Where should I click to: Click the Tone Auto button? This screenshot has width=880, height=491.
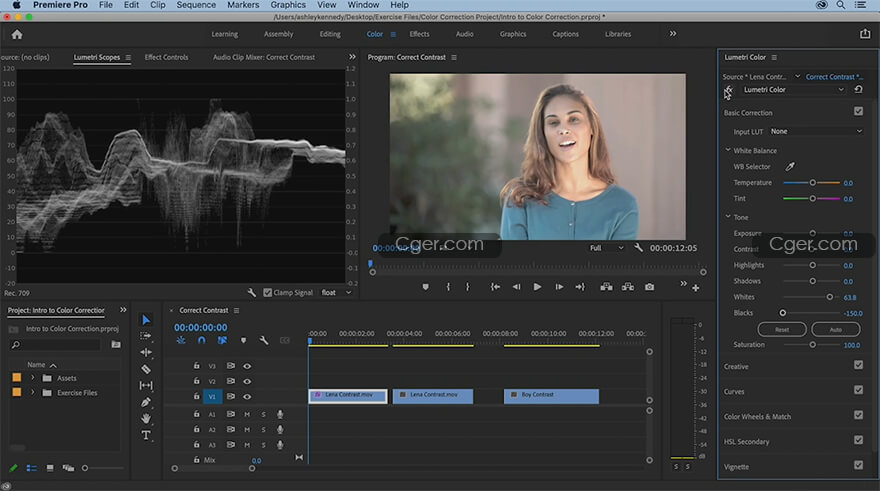click(x=836, y=329)
